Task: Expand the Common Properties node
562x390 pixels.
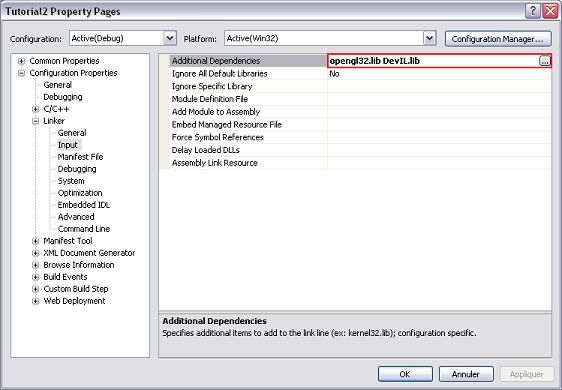Action: (x=22, y=61)
